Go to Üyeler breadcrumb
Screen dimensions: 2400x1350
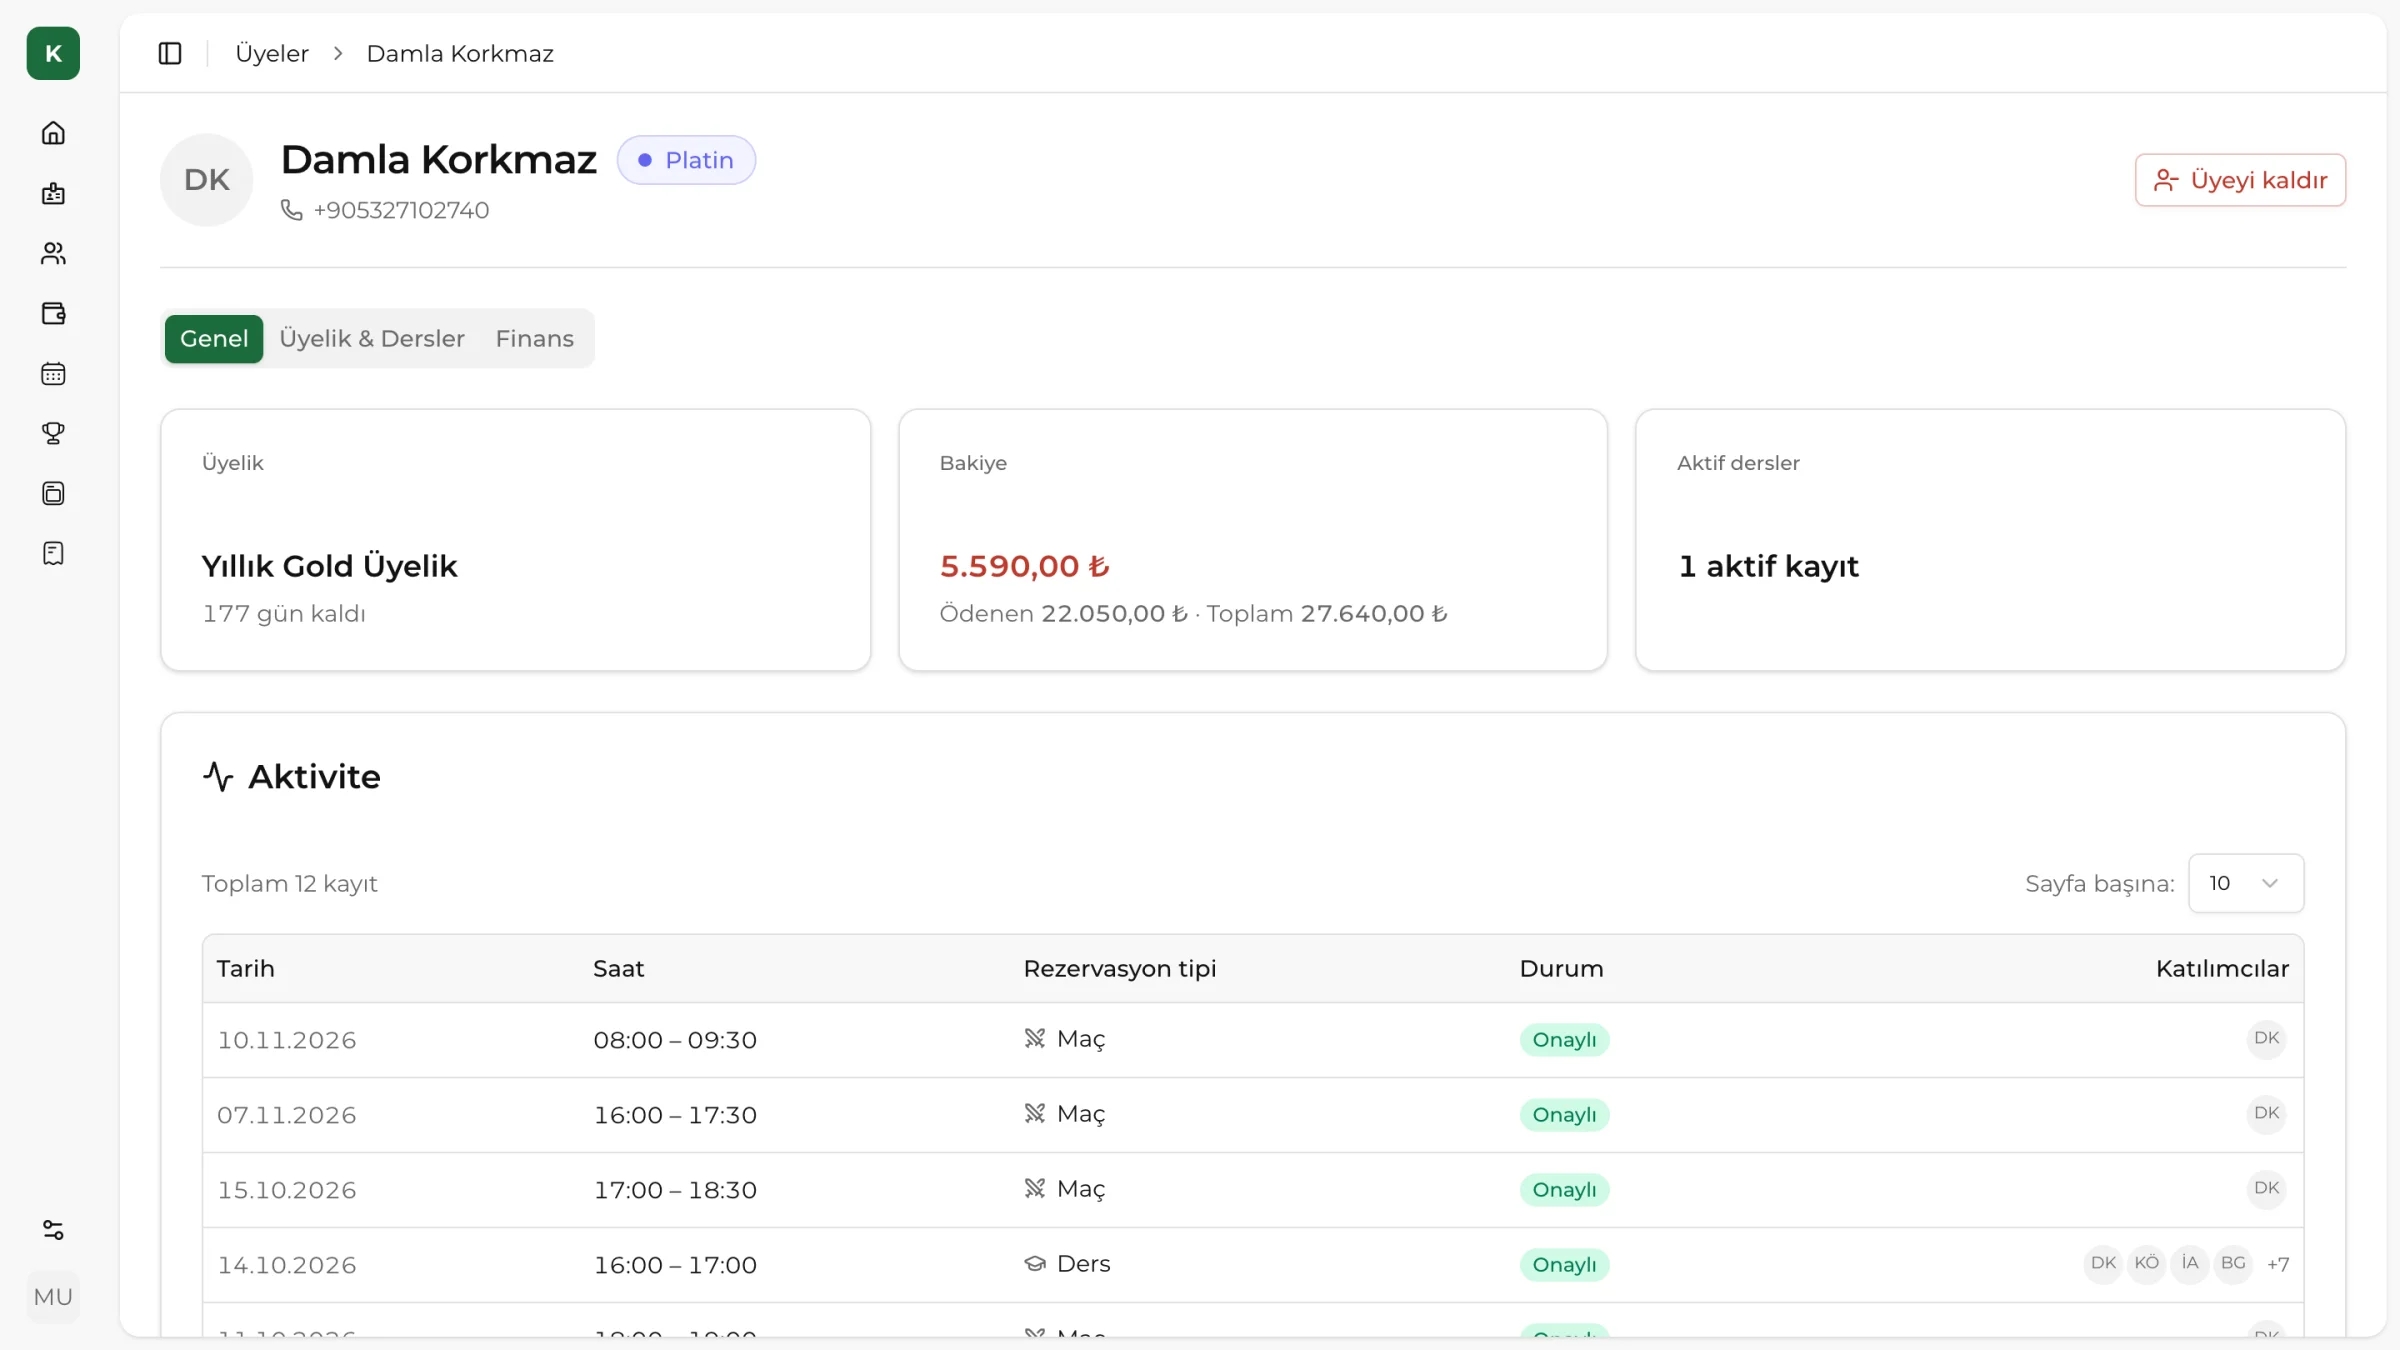click(272, 53)
